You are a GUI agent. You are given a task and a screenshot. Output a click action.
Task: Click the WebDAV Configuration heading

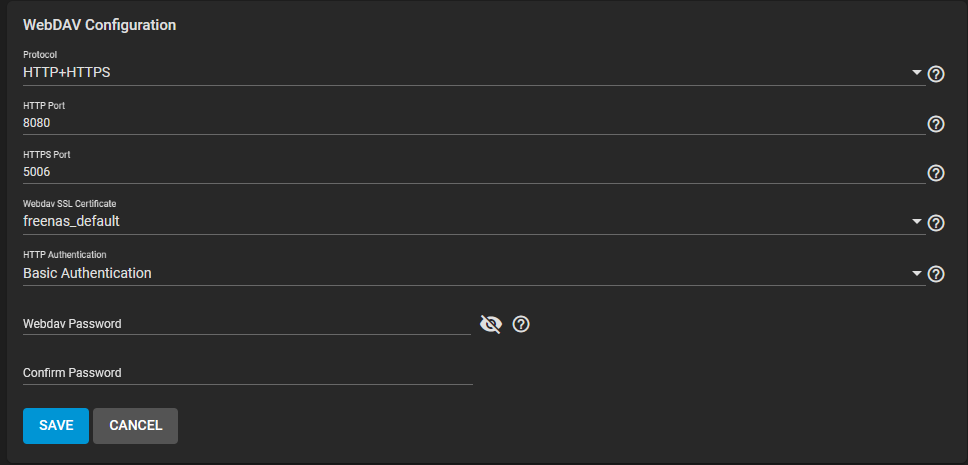pyautogui.click(x=99, y=25)
